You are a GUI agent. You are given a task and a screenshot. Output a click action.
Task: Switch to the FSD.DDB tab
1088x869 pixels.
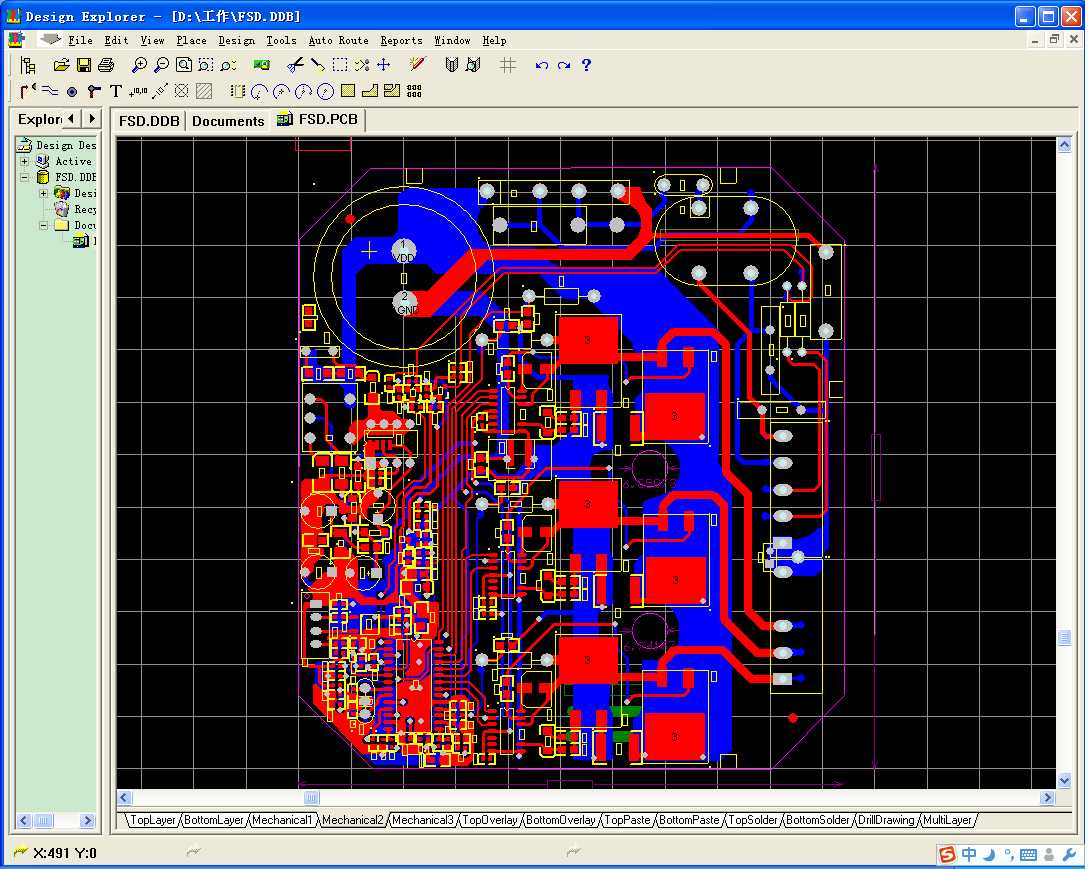click(149, 121)
